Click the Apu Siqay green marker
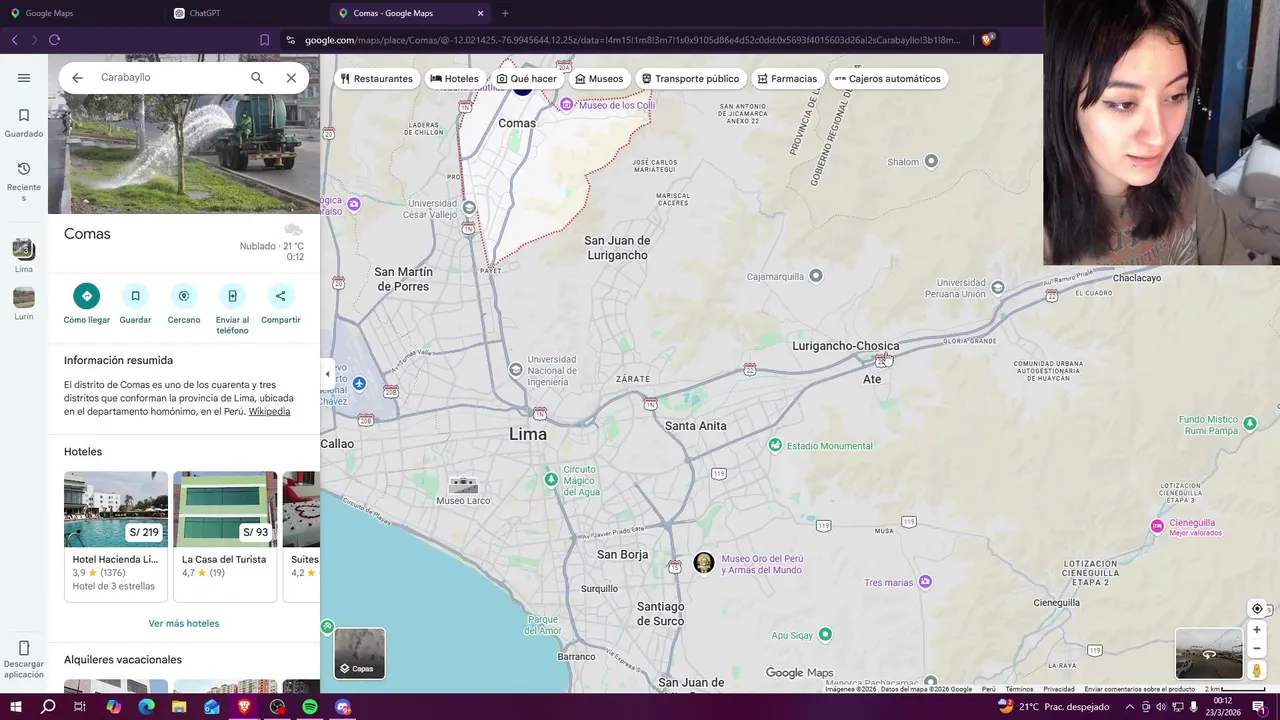 click(x=825, y=634)
